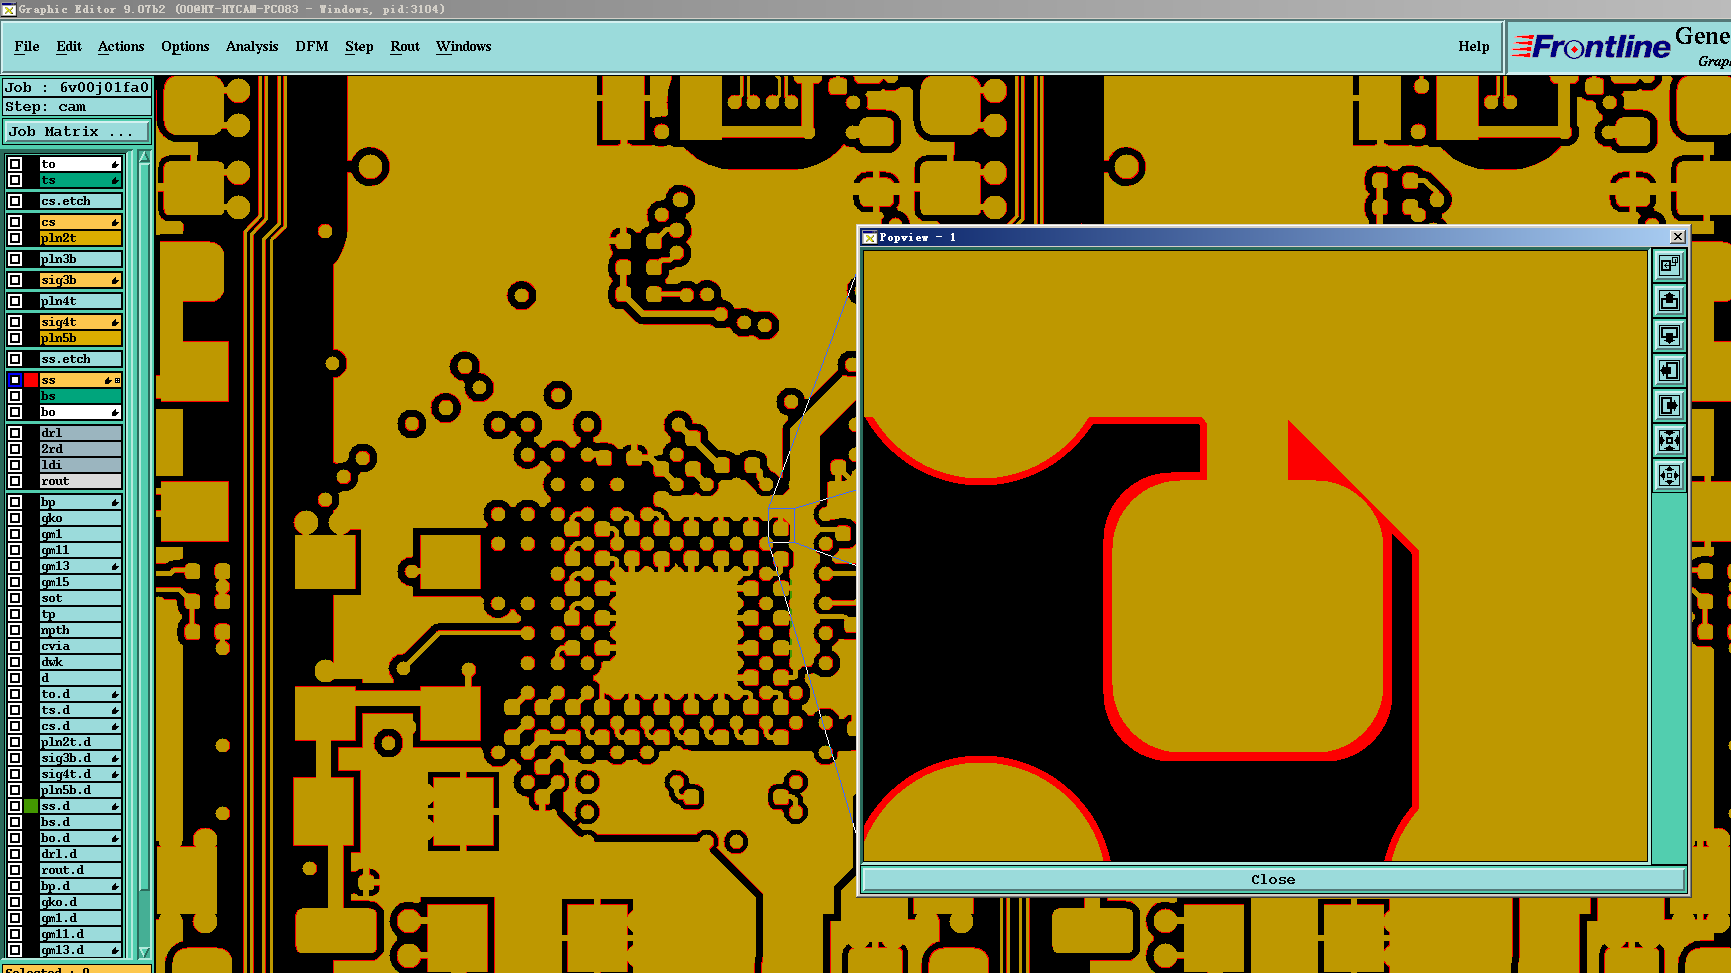The image size is (1731, 973).
Task: Pan Popview right with arrow icon
Action: pos(1669,405)
